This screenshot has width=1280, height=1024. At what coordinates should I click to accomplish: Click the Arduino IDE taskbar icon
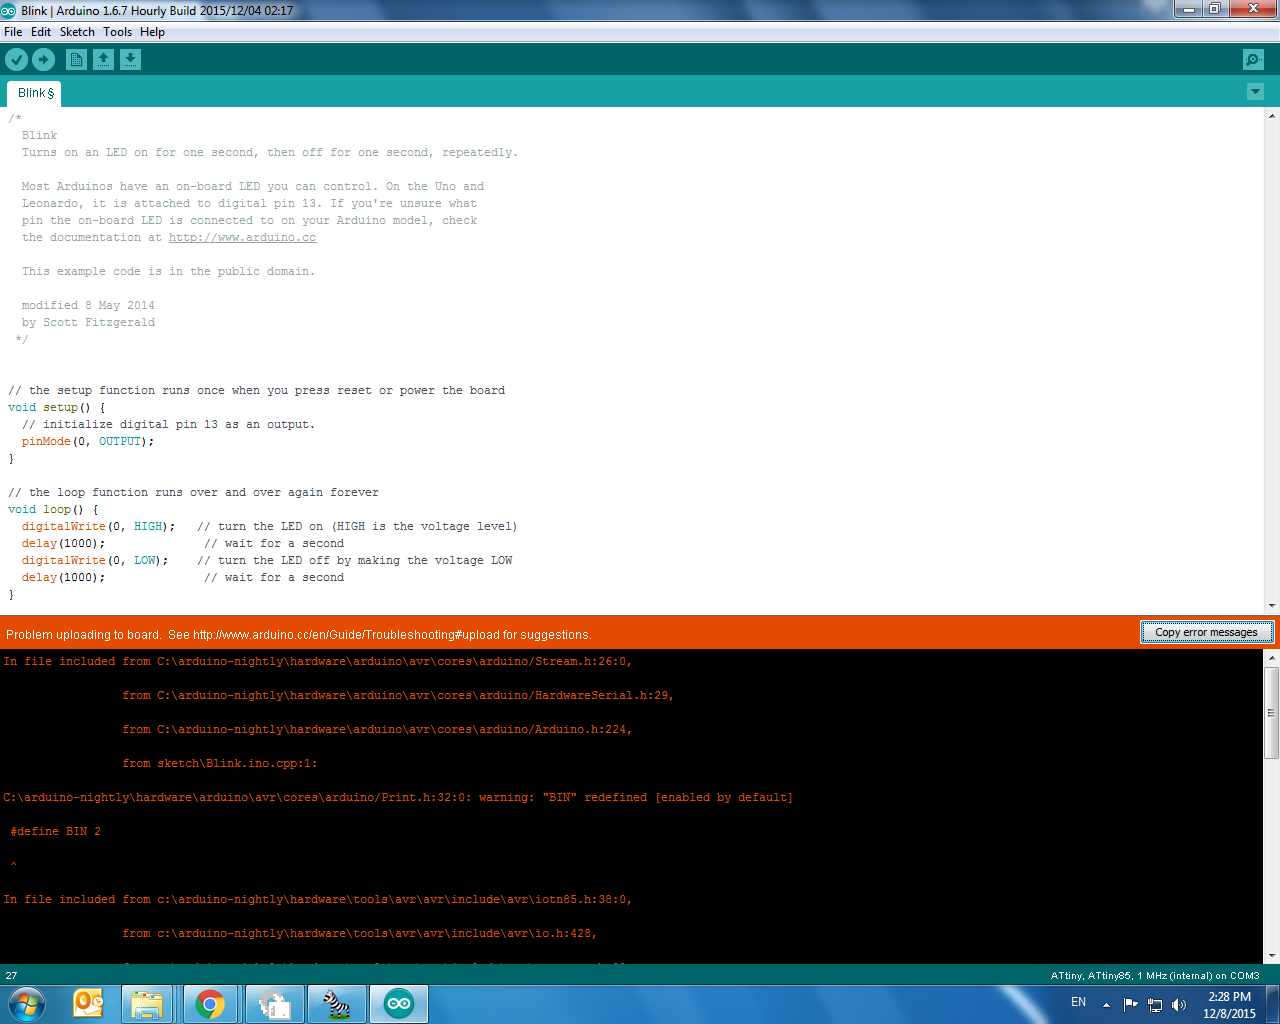click(x=399, y=1004)
